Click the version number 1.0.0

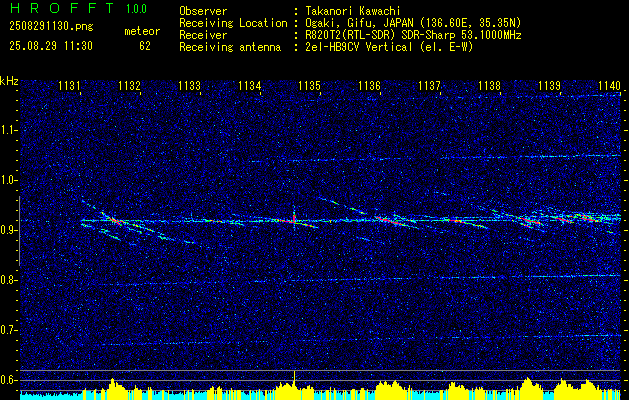point(136,9)
